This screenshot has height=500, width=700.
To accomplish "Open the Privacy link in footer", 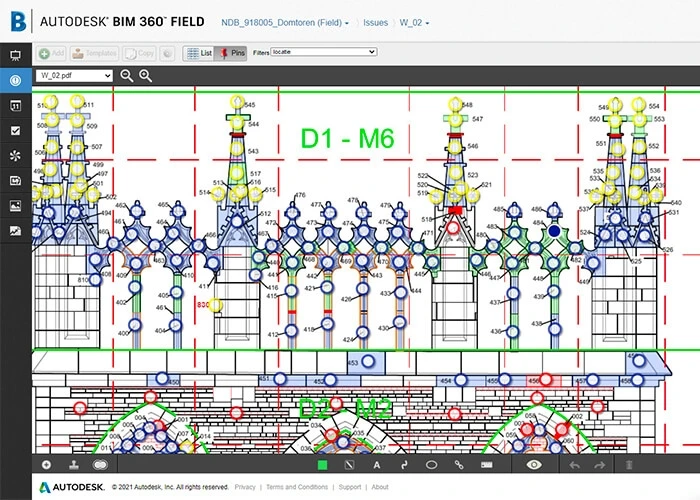I will point(245,487).
